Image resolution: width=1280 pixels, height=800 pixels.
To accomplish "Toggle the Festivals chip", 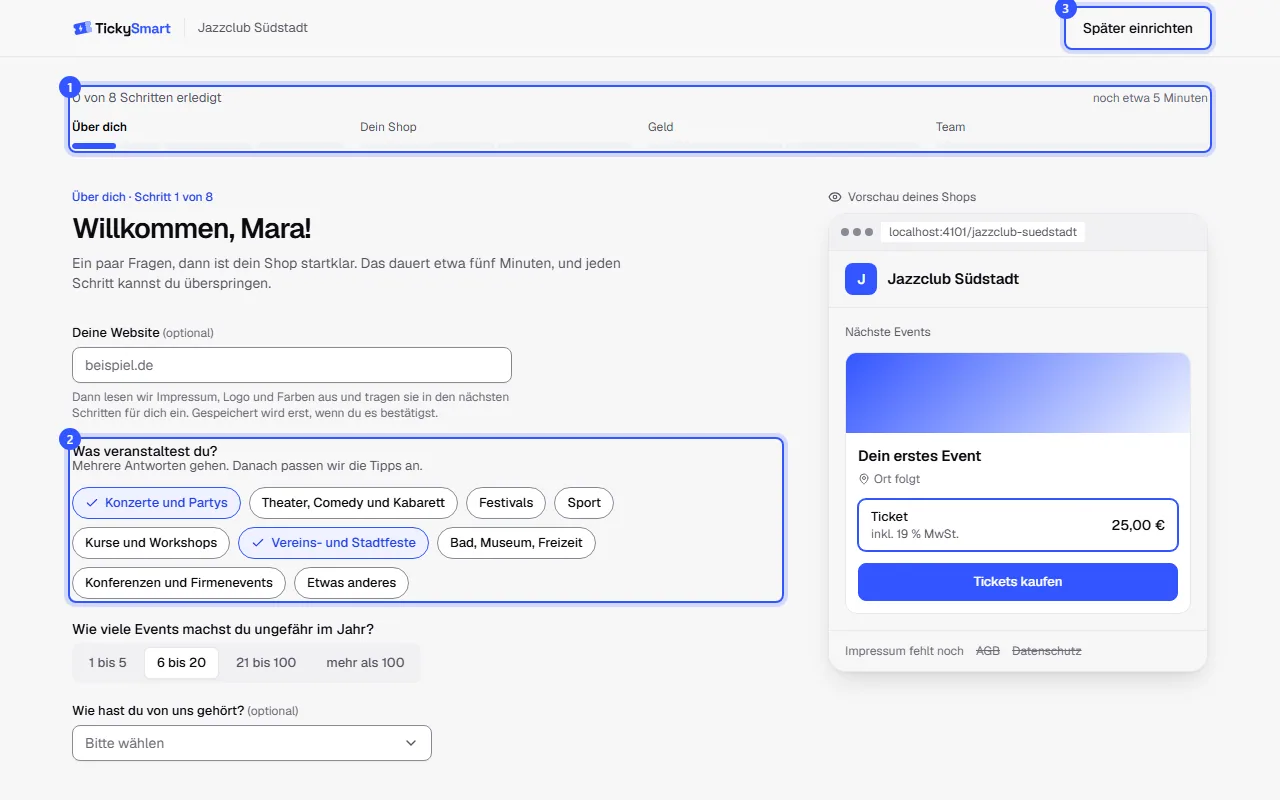I will coord(506,503).
